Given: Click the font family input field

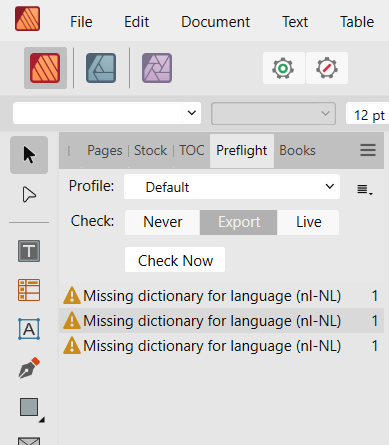Looking at the screenshot, I should 97,113.
